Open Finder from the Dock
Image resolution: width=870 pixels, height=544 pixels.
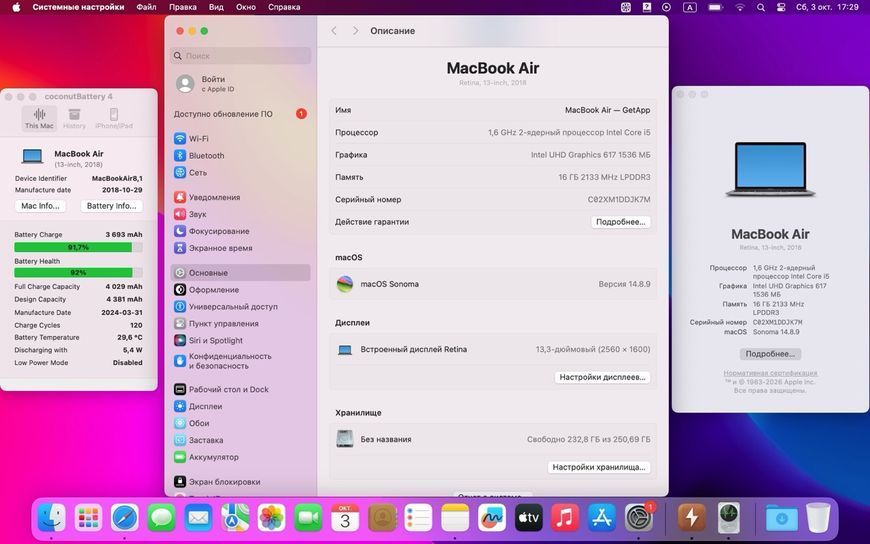tap(52, 518)
